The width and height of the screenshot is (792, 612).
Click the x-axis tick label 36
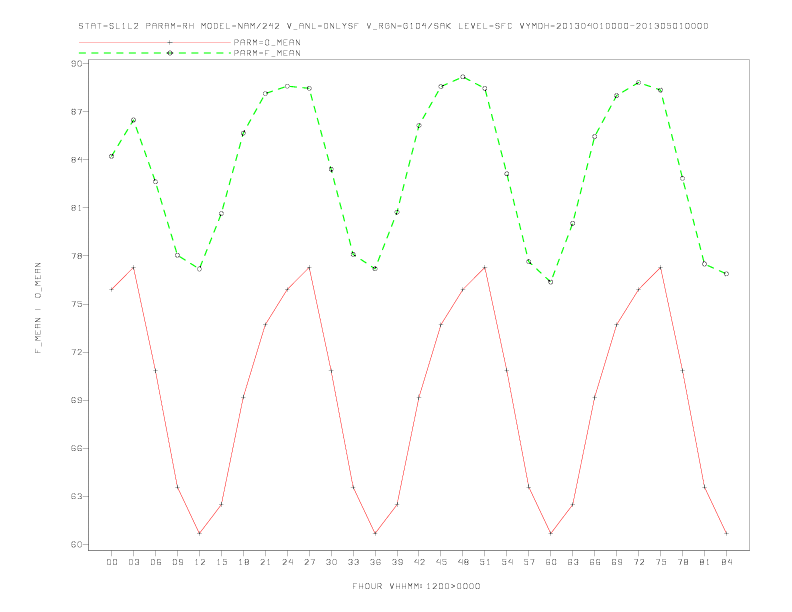click(375, 562)
